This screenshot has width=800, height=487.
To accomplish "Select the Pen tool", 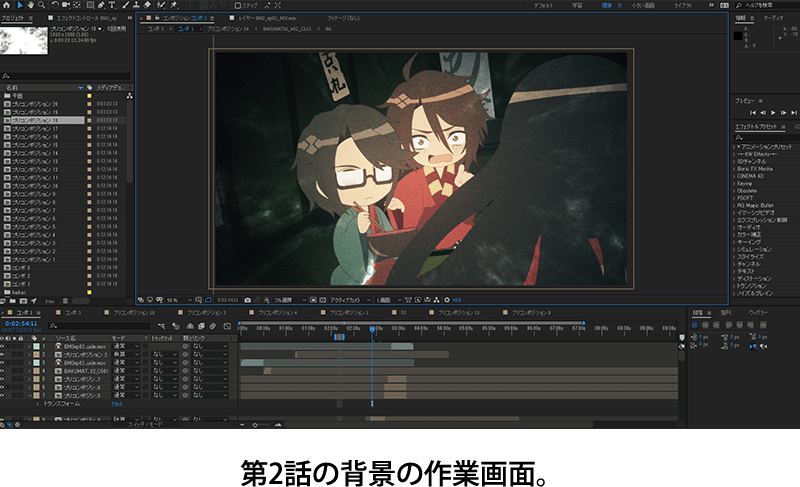I will [x=101, y=5].
